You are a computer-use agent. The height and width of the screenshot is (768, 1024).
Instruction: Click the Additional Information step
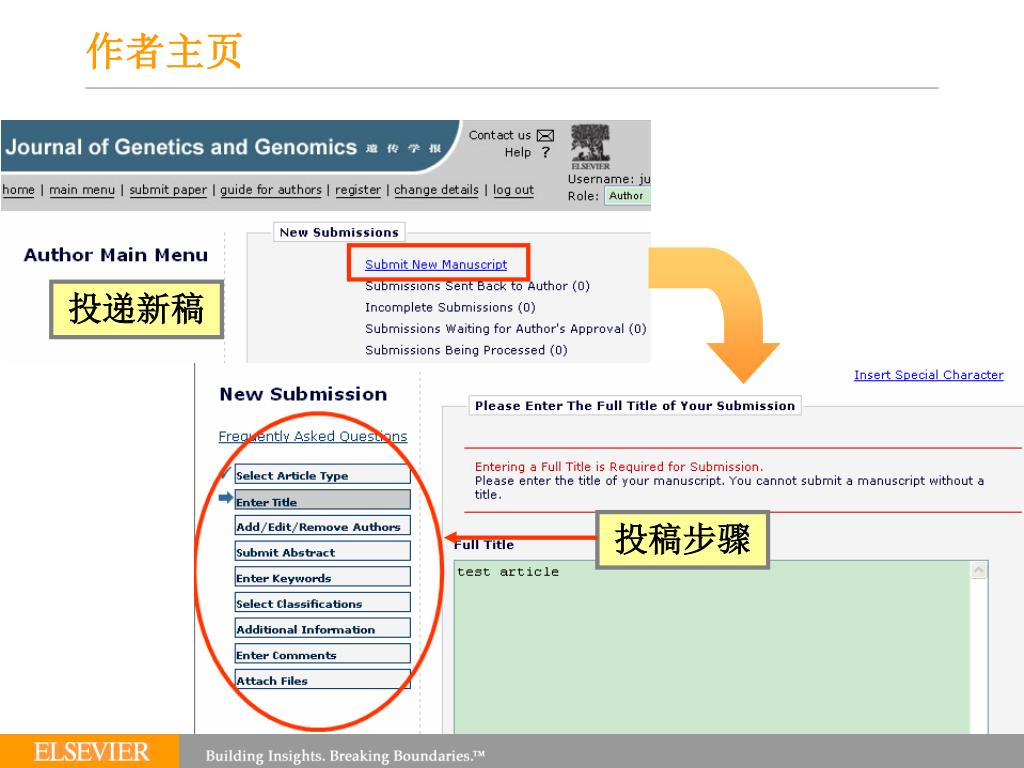point(323,628)
